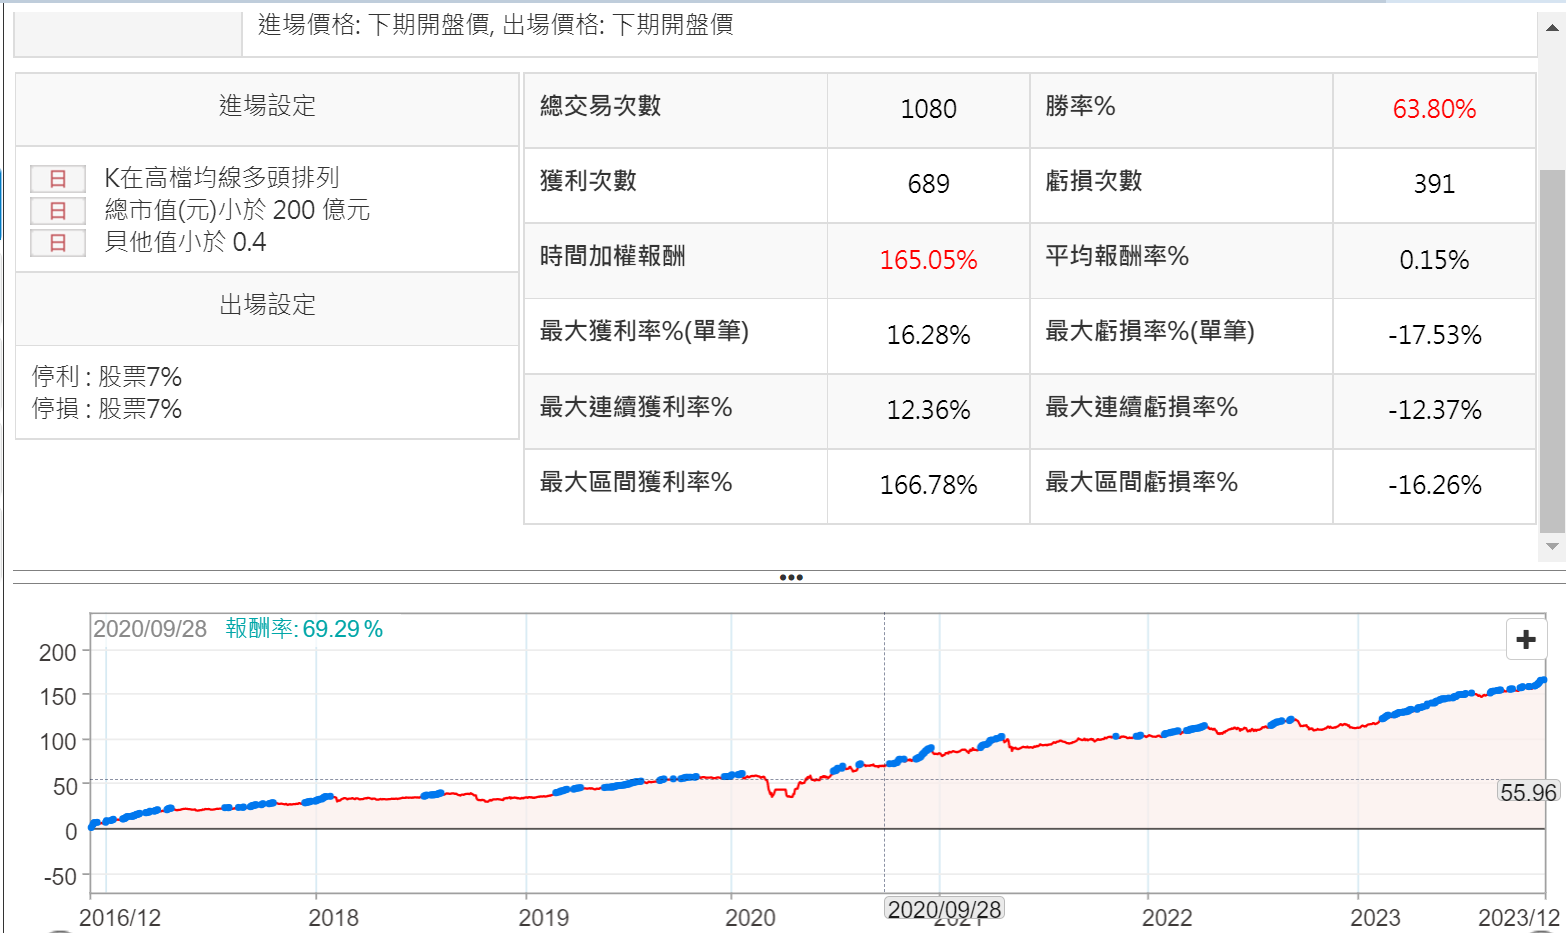The height and width of the screenshot is (933, 1566).
Task: Click the K在高檔均線多頭排列 condition text
Action: pyautogui.click(x=222, y=178)
